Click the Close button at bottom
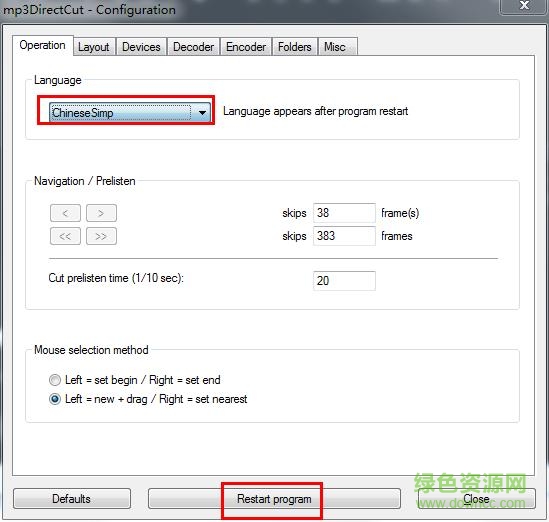Image resolution: width=549 pixels, height=522 pixels. click(x=477, y=499)
